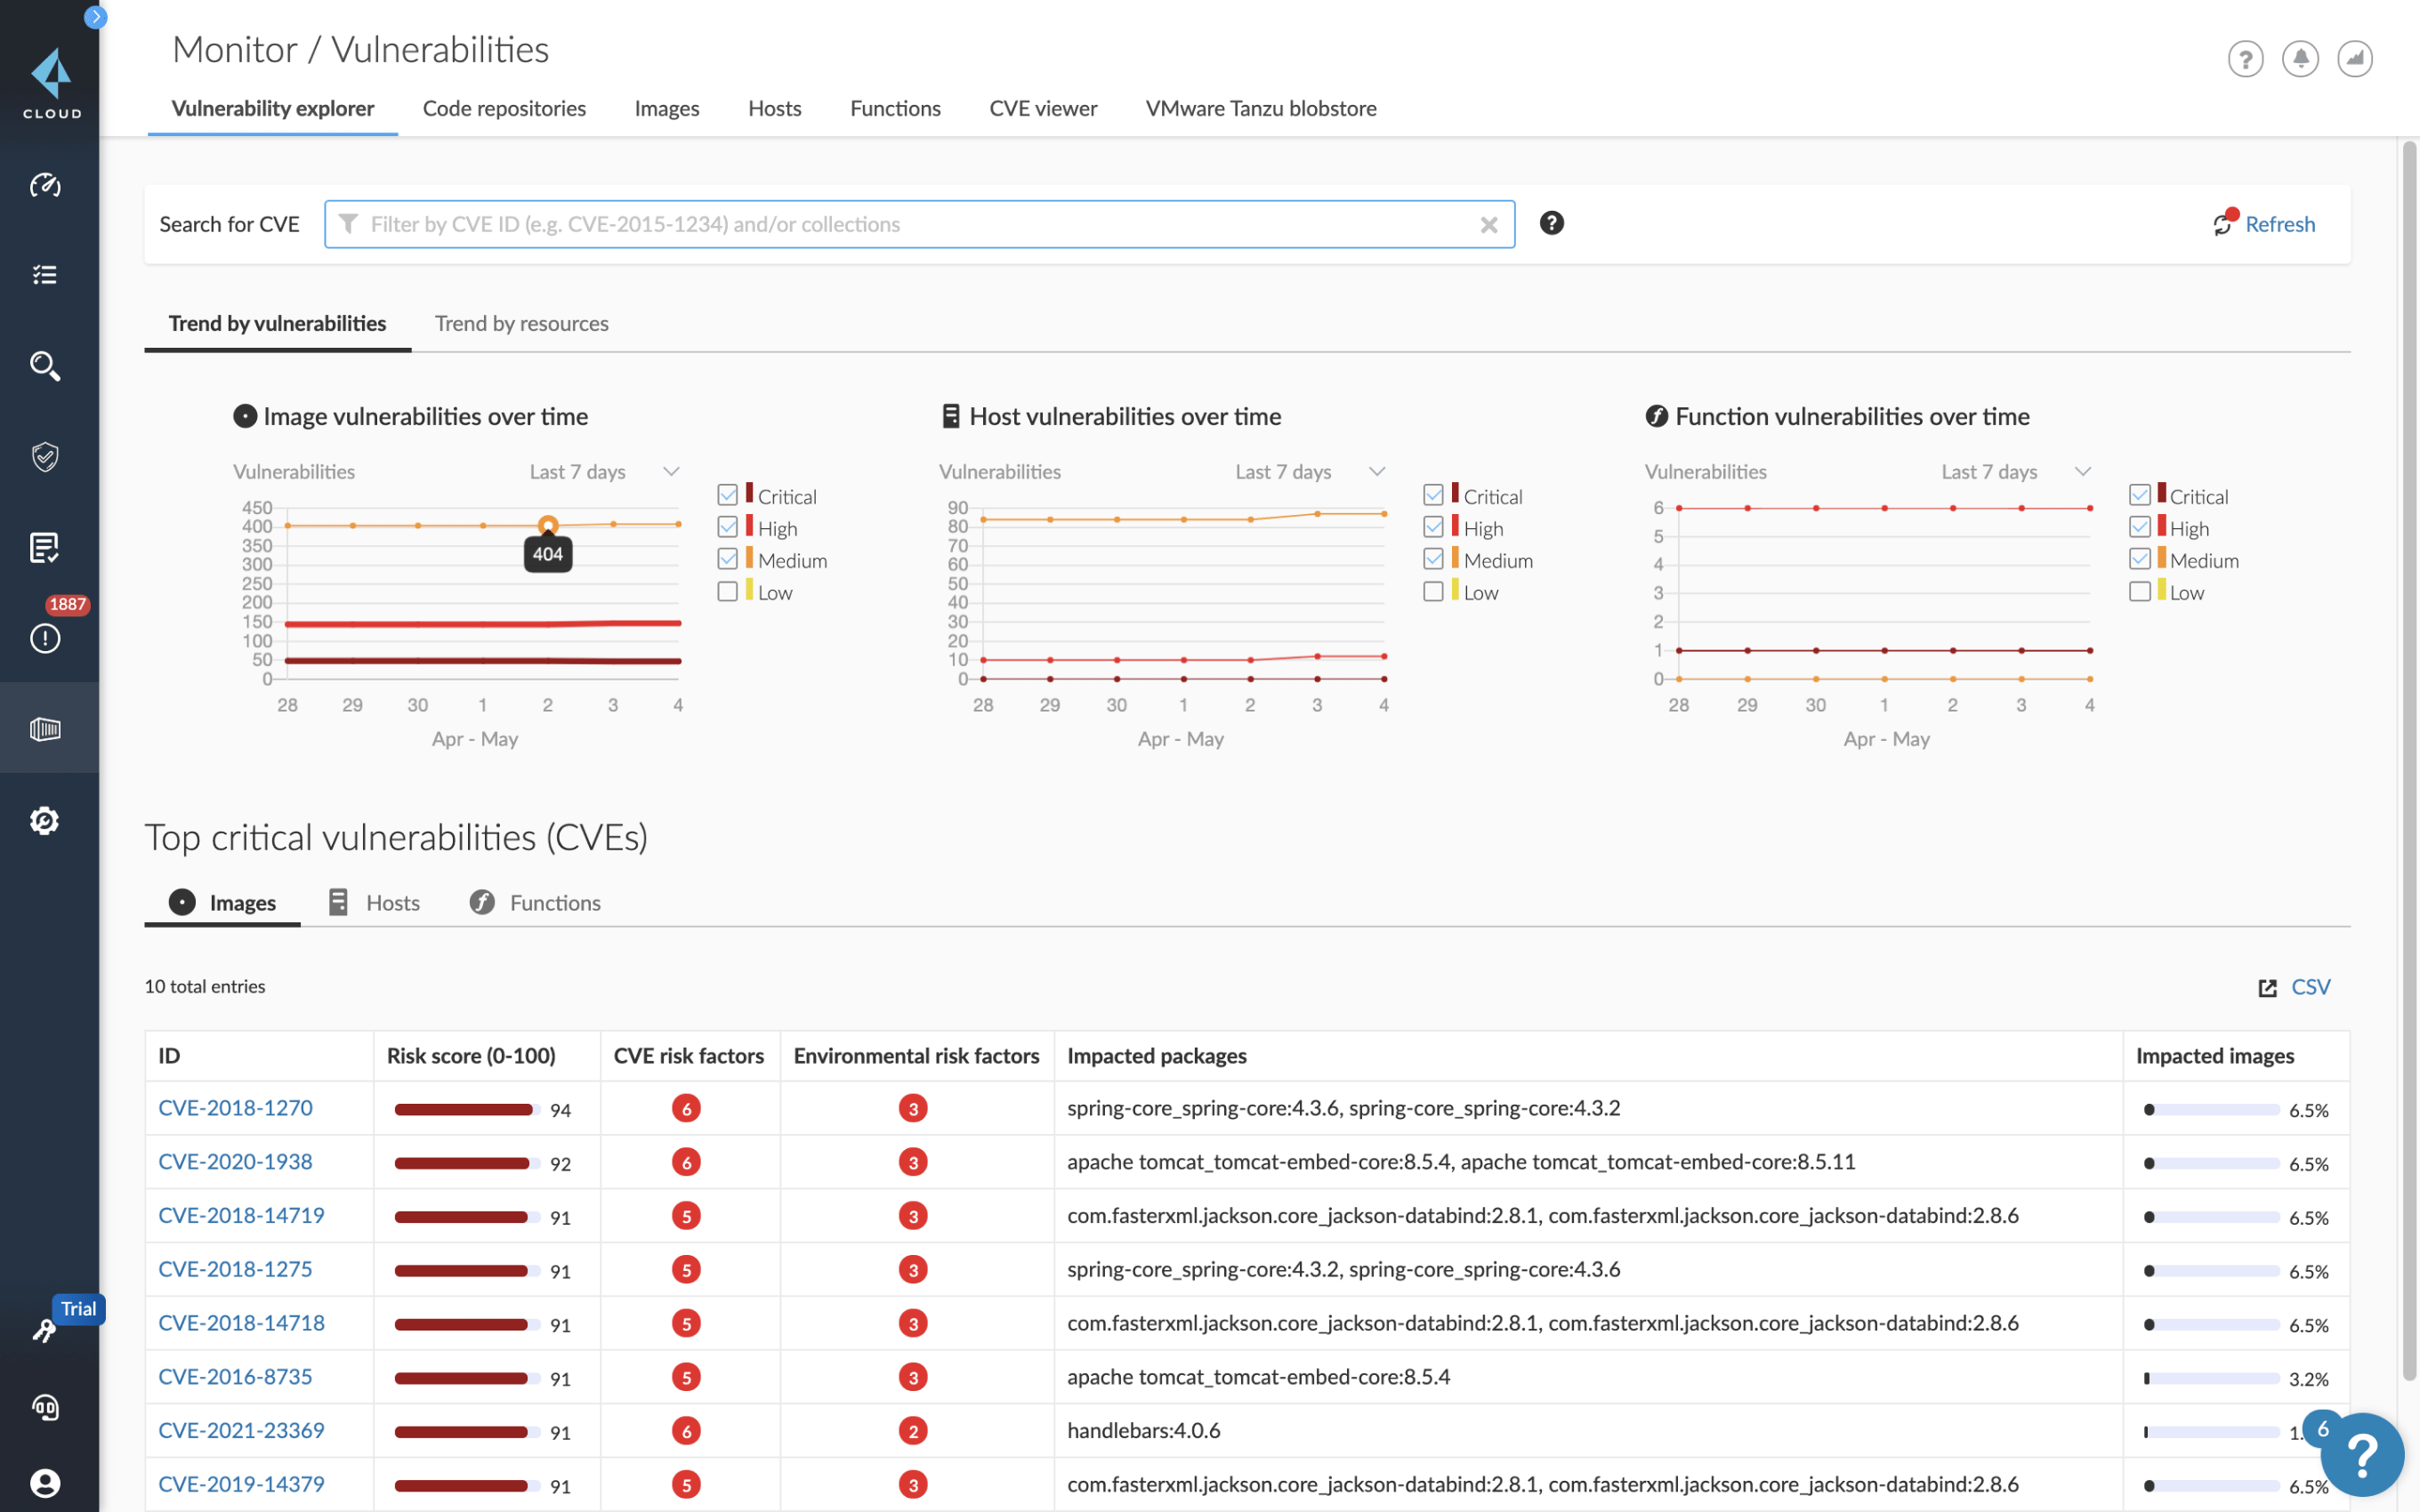Click the settings gear icon in sidebar

45,820
